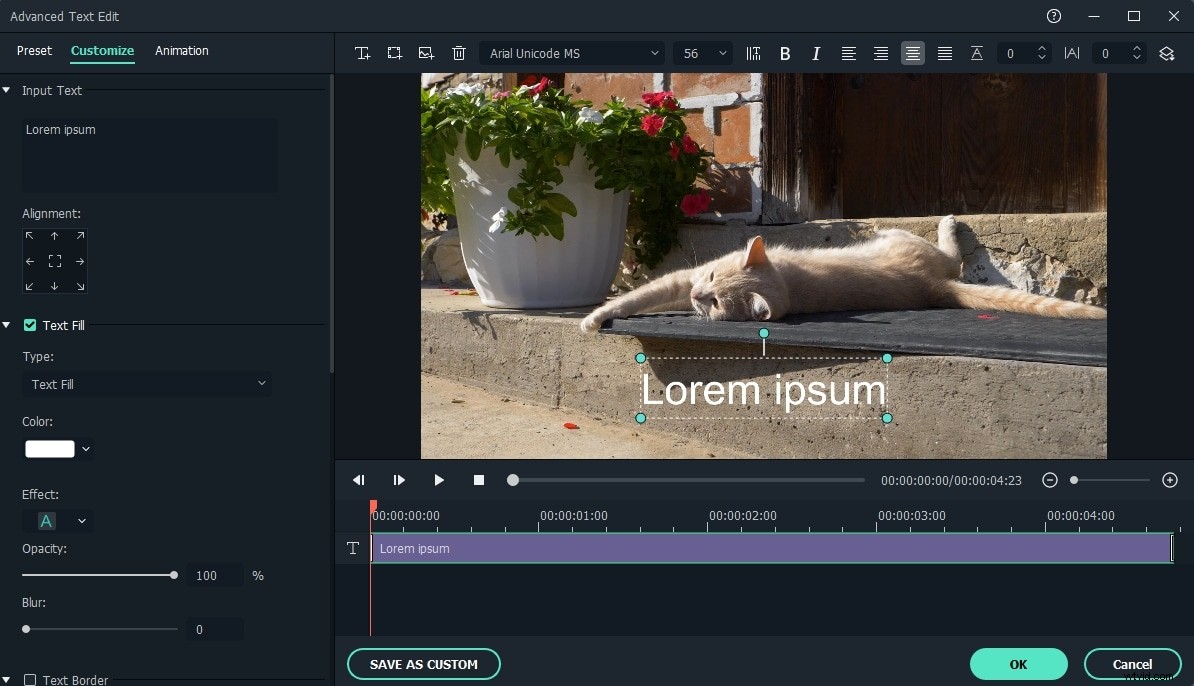Open the Arial Unicode MS font dropdown
Image resolution: width=1194 pixels, height=686 pixels.
(572, 53)
